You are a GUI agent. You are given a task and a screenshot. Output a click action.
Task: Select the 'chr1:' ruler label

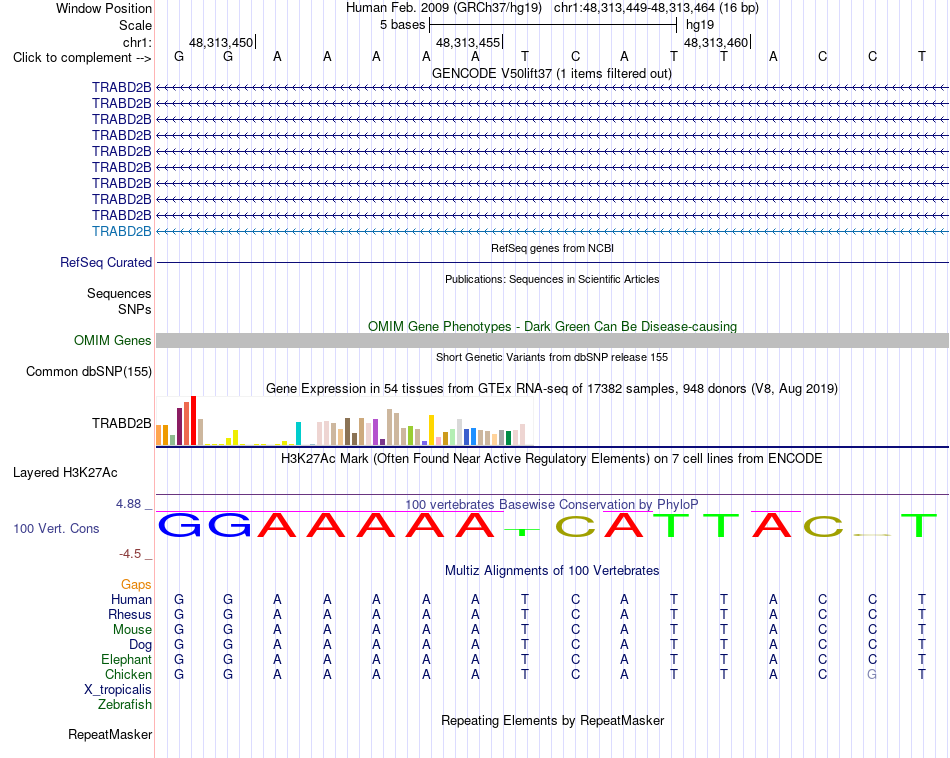click(x=137, y=42)
